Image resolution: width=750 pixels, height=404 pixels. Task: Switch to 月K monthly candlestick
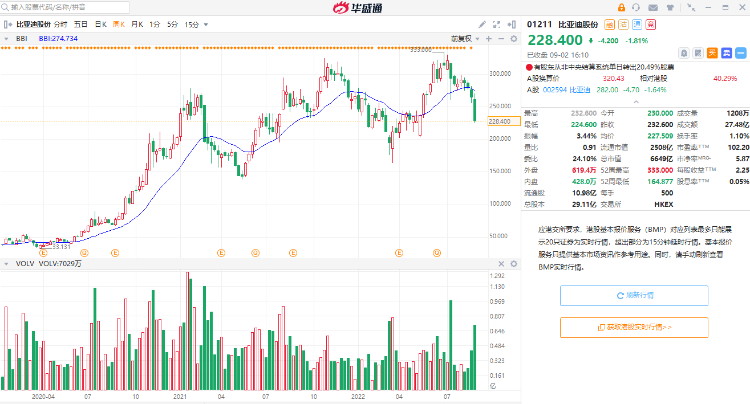(137, 24)
